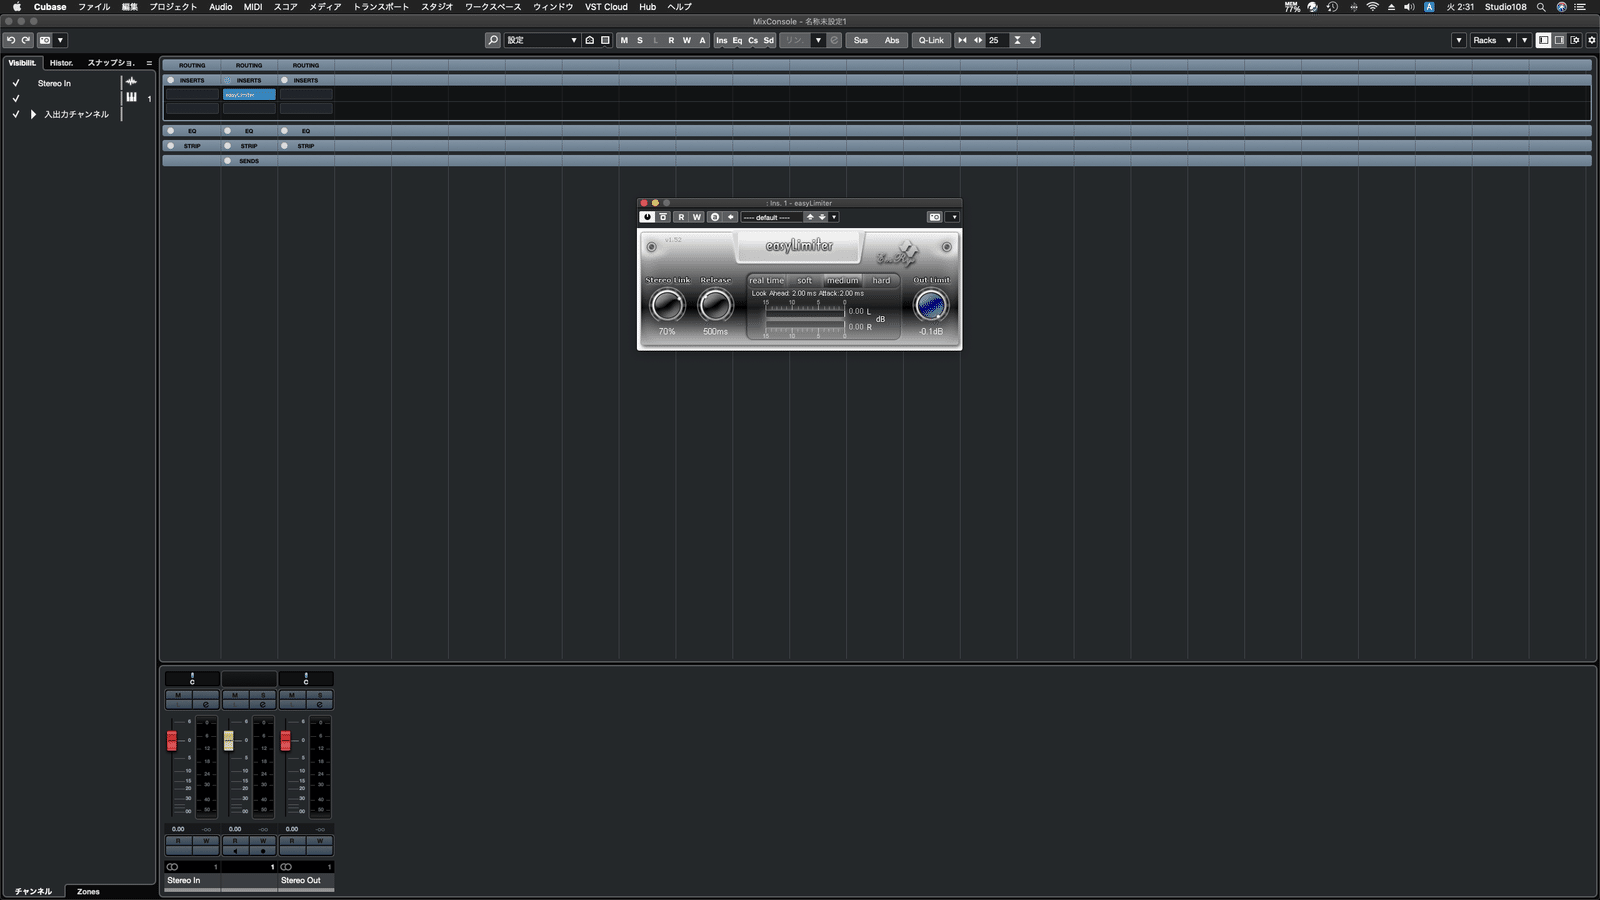
Task: Enable Read automation in easyLimiter window
Action: 681,217
